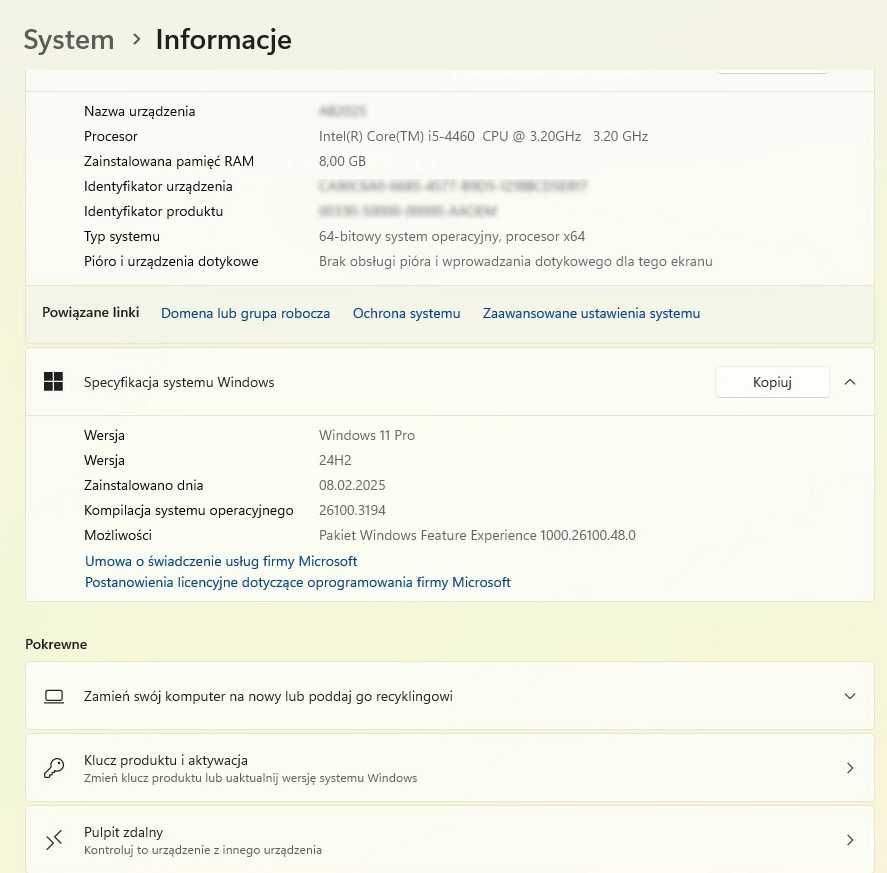Image resolution: width=887 pixels, height=873 pixels.
Task: Click the key icon beside Klucz produktu i aktywacja
Action: (54, 768)
